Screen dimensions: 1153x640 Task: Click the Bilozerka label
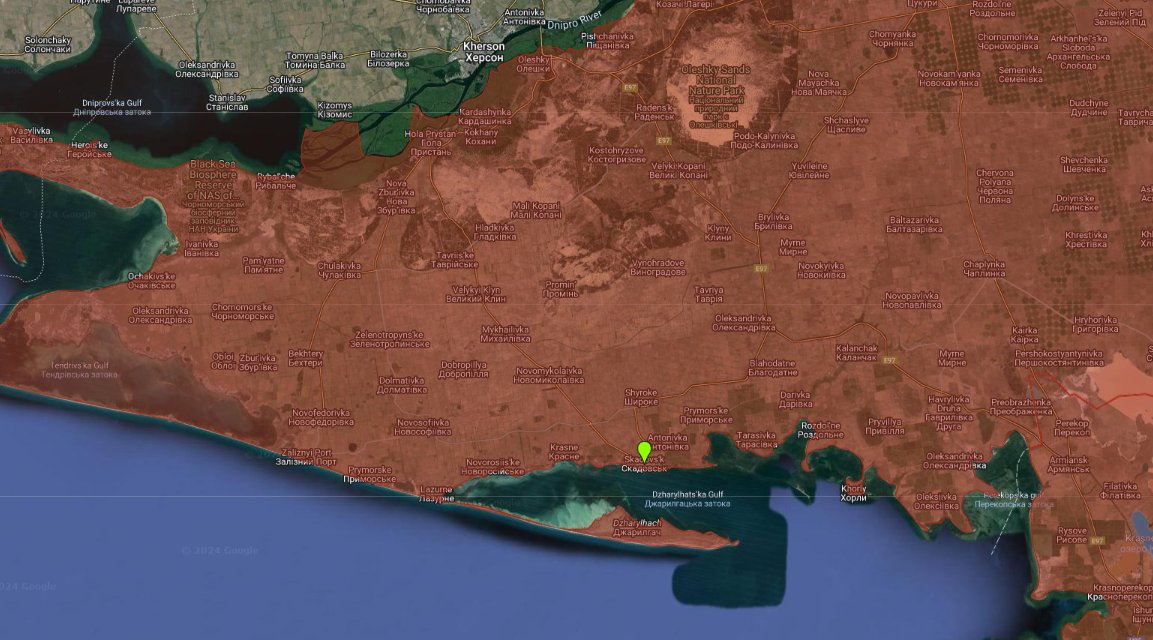(x=389, y=59)
